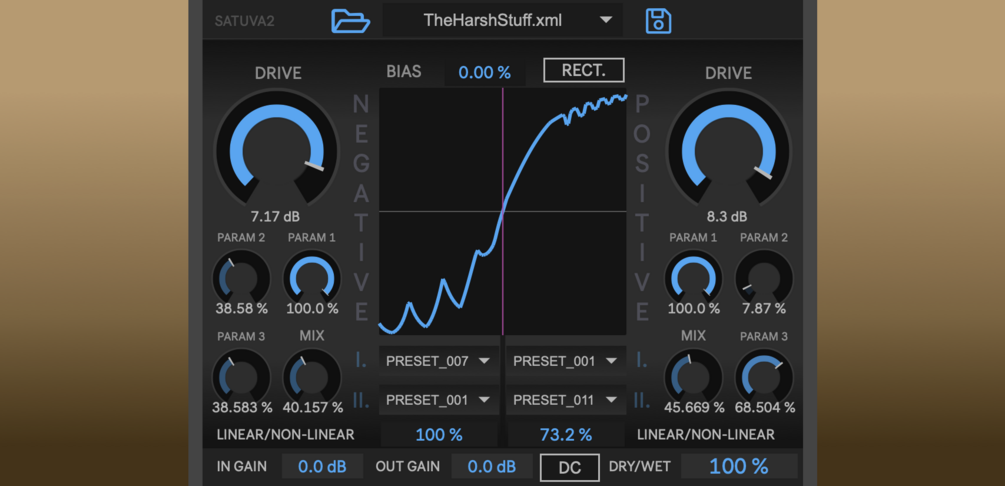Click Positive PARAM 3 knob at 68.504 %

(764, 377)
